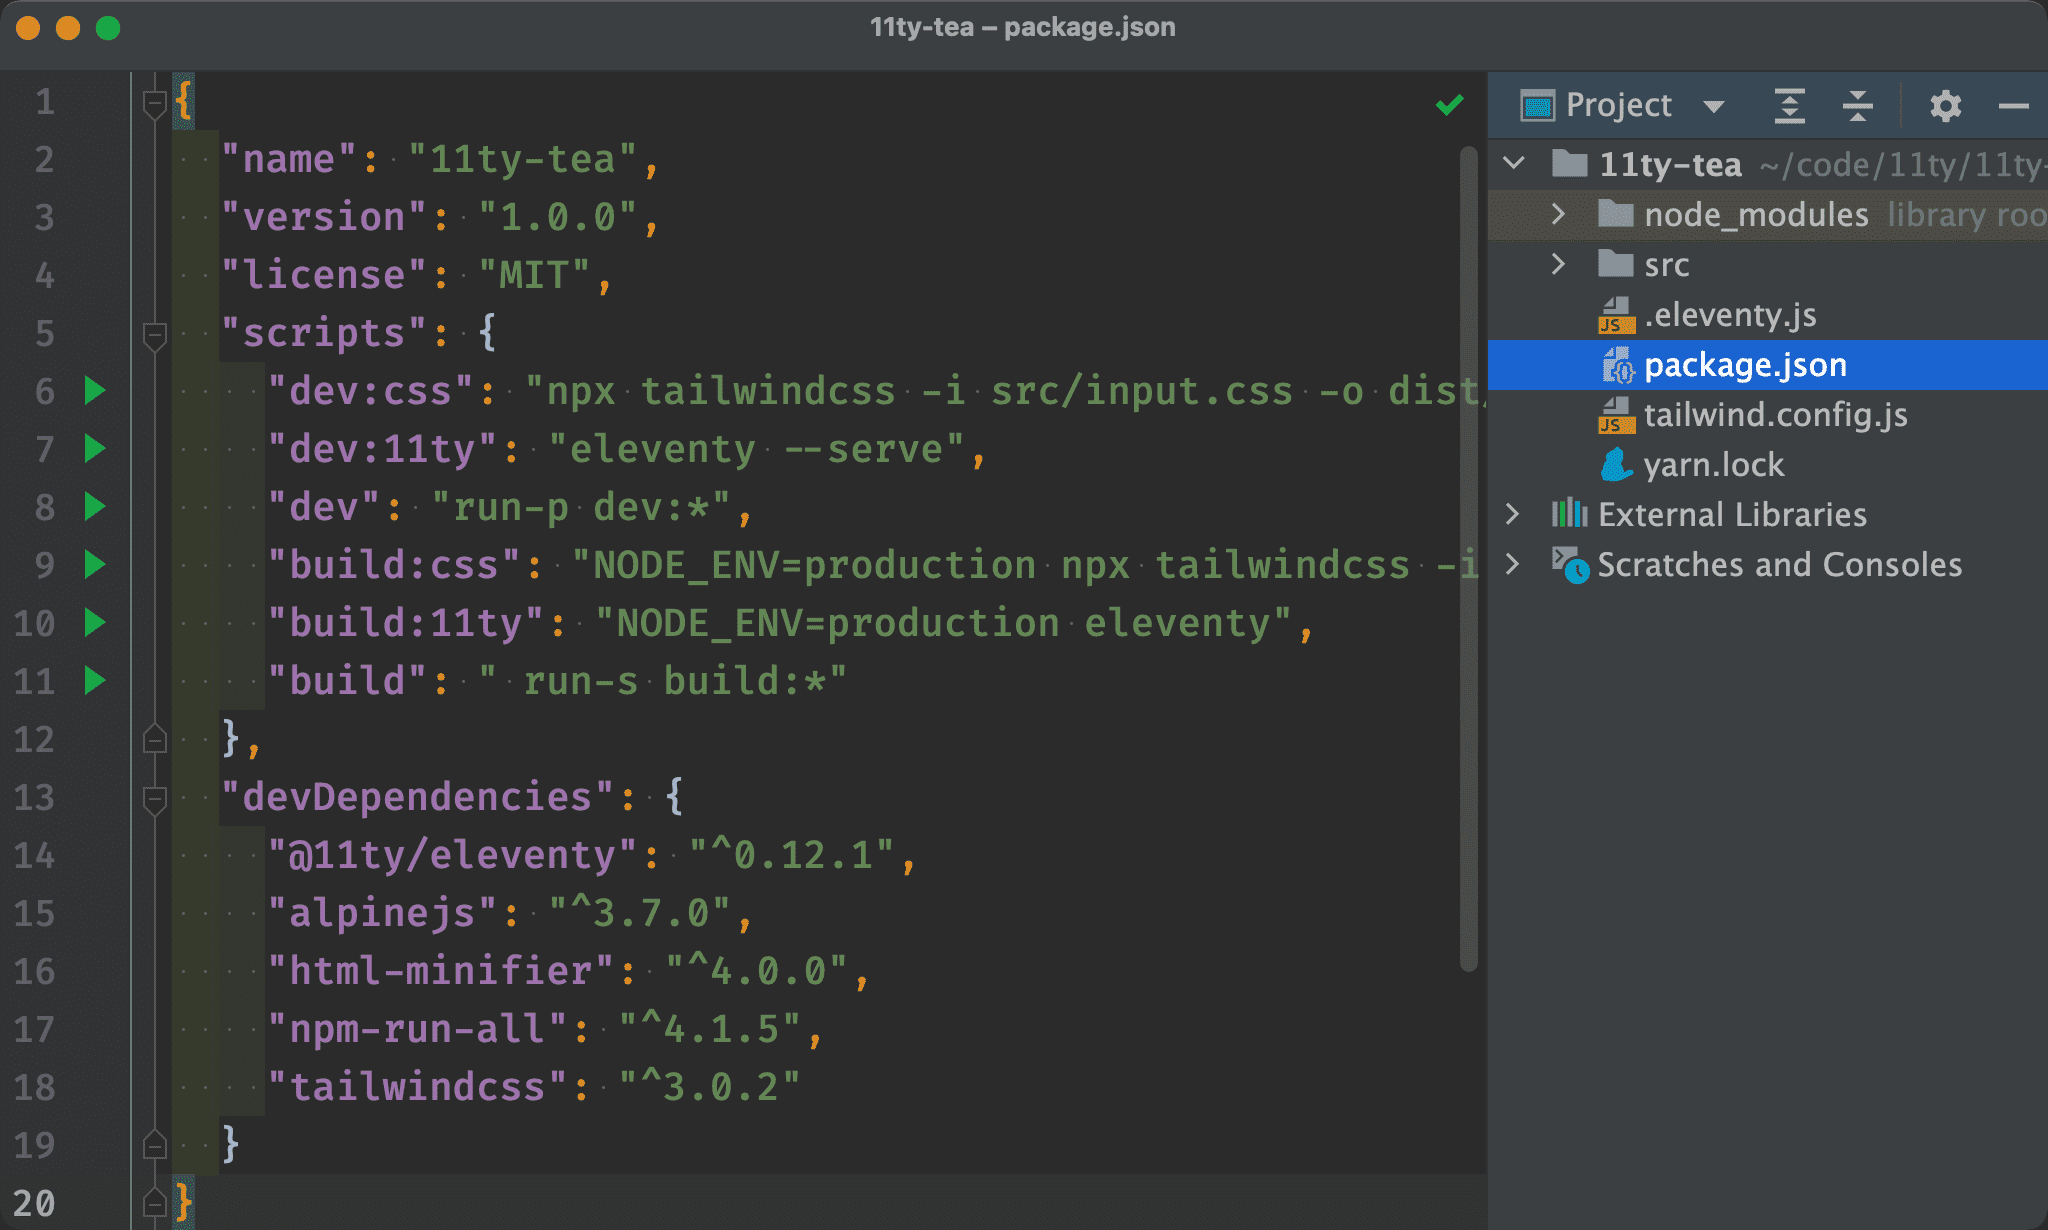Expand External Libraries node

[x=1512, y=514]
